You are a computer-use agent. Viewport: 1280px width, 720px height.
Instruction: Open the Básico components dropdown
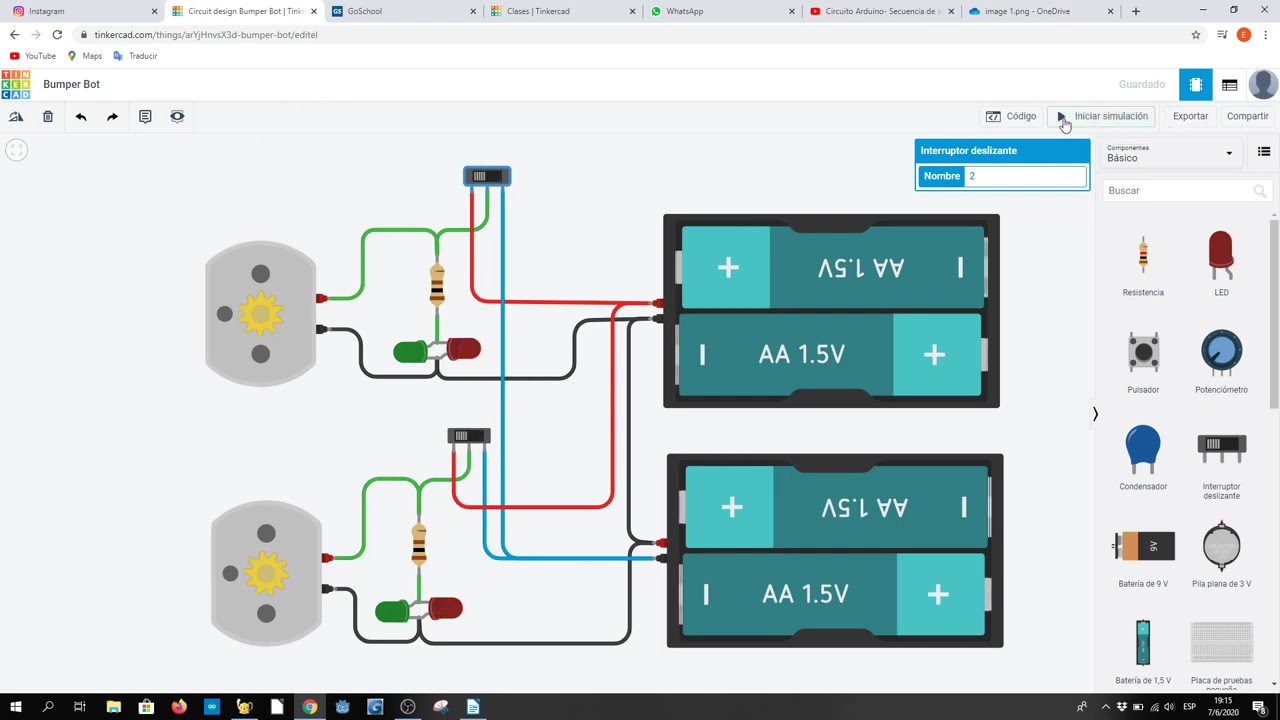tap(1170, 153)
